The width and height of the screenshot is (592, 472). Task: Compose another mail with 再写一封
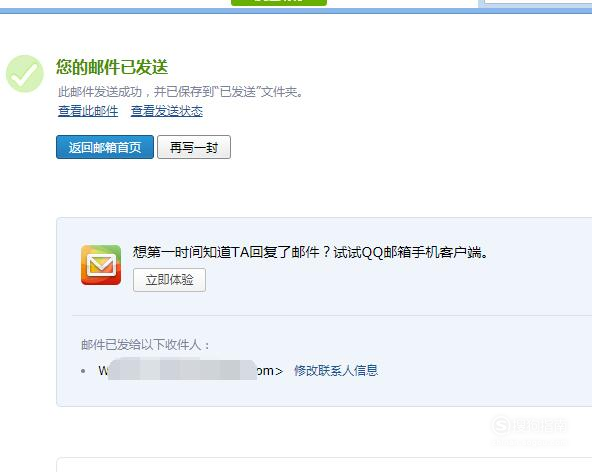coord(194,147)
